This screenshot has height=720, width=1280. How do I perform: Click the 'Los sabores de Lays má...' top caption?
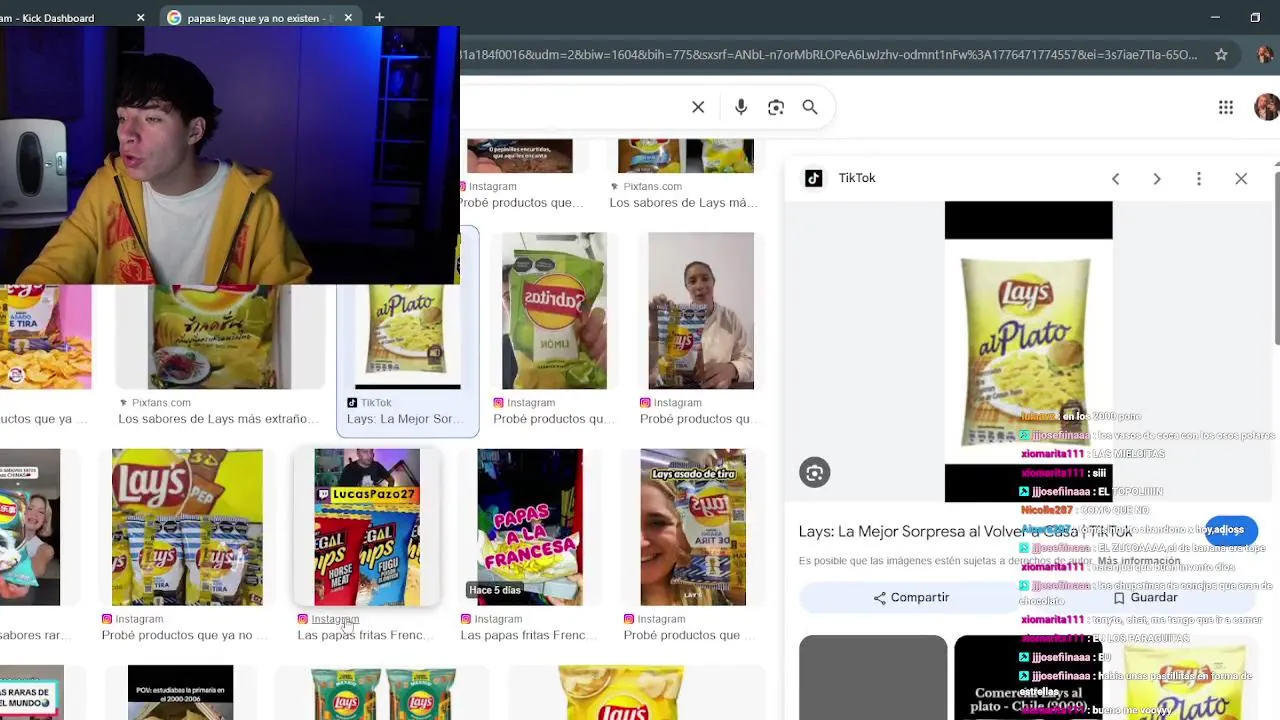coord(683,203)
